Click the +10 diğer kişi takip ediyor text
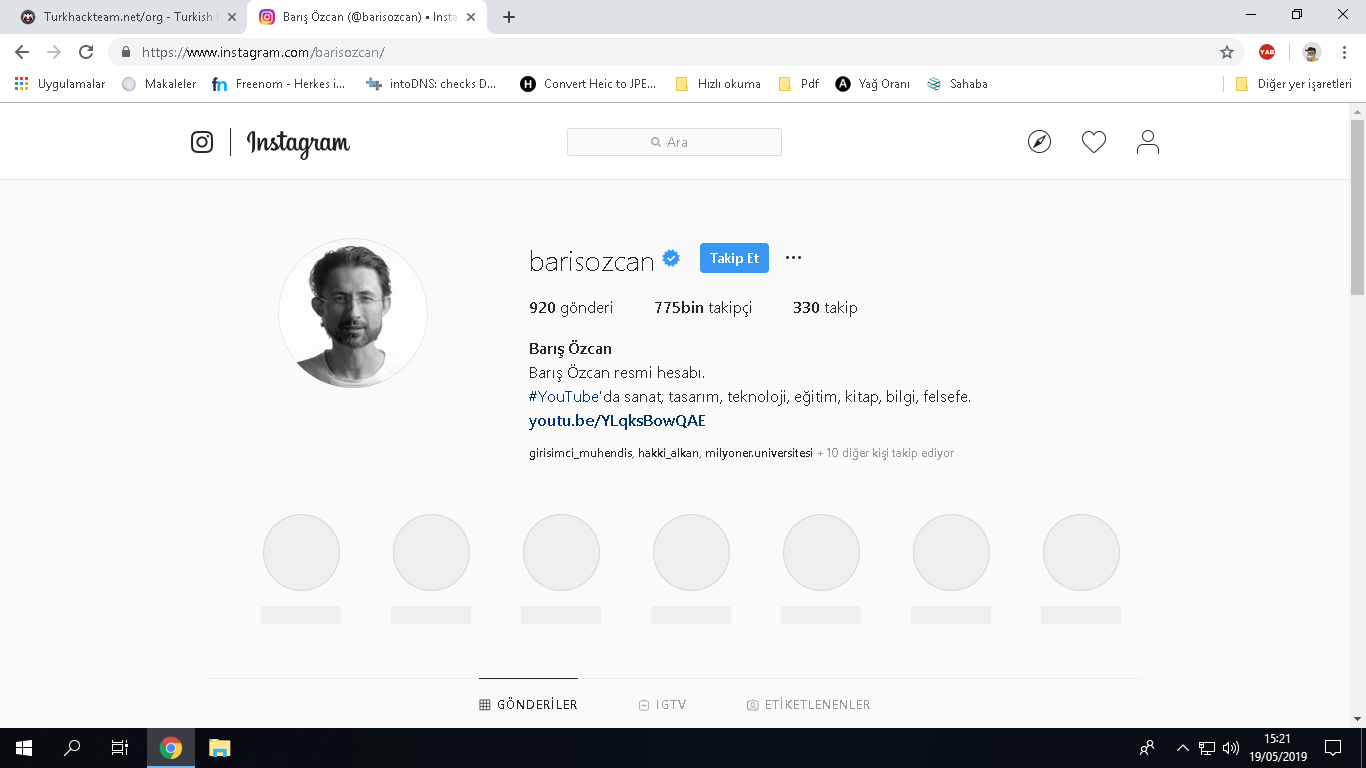1366x768 pixels. (886, 453)
